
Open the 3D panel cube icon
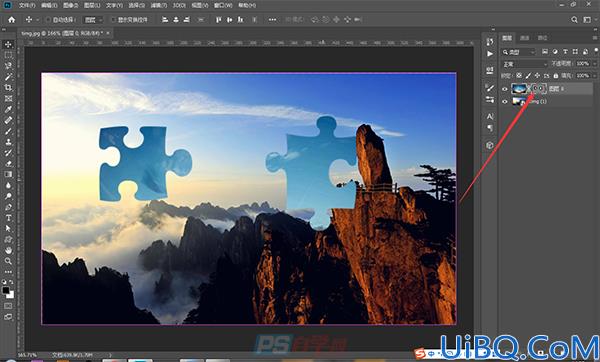(490, 145)
